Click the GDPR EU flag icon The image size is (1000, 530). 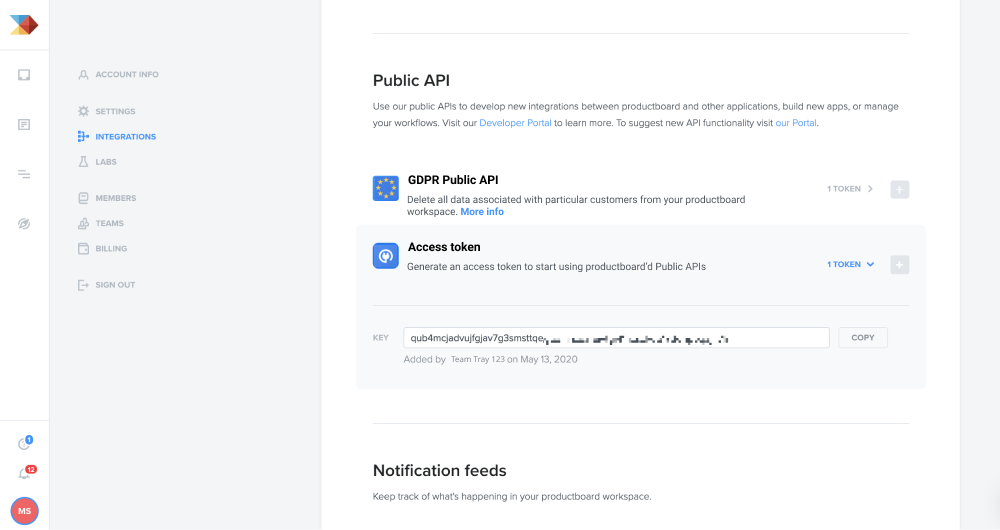pos(386,188)
